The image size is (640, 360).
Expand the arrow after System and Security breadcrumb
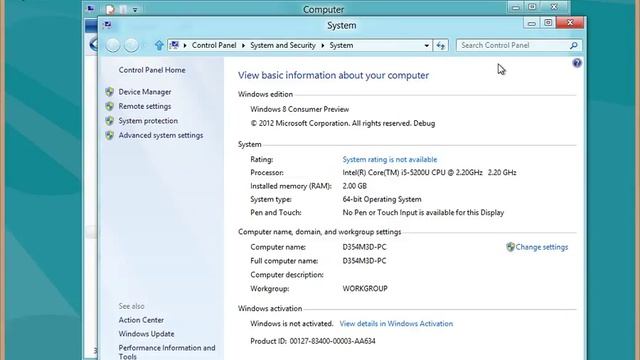pyautogui.click(x=322, y=45)
